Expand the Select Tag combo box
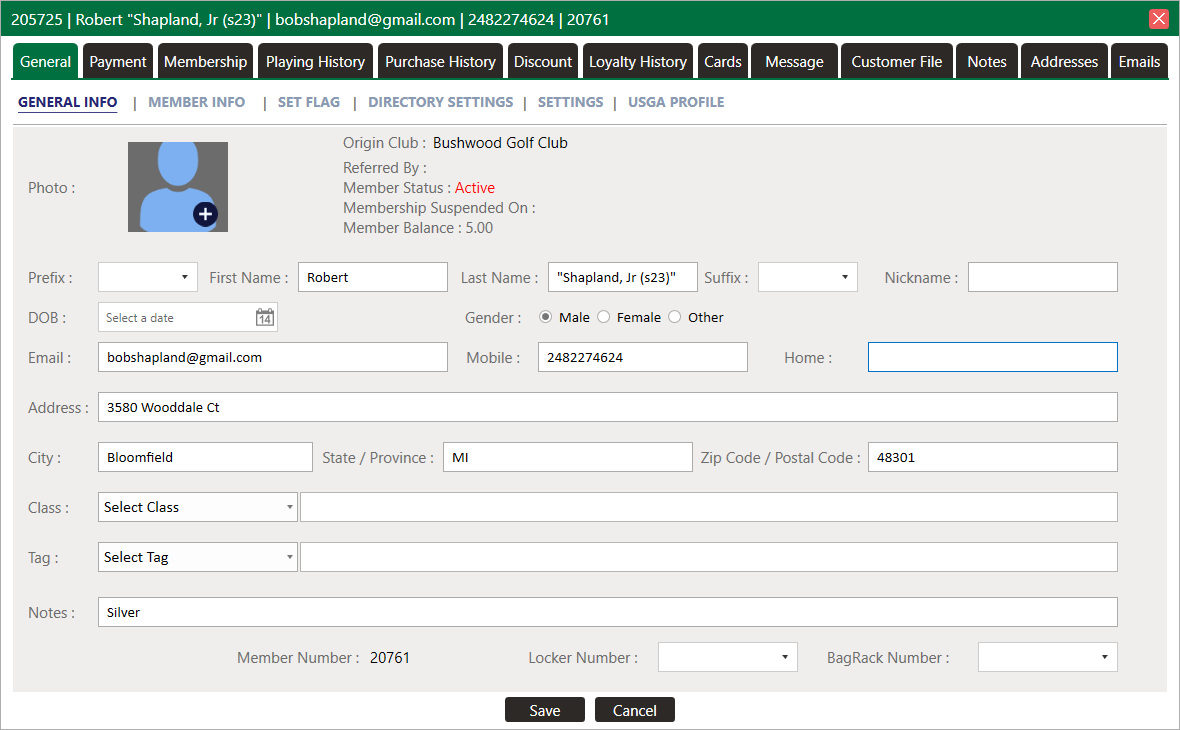 pos(198,557)
